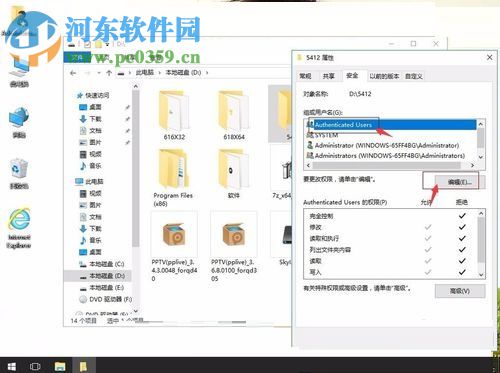Screen dimensions: 500x373
Task: Click allow checkmark for 读取和执行
Action: point(428,239)
